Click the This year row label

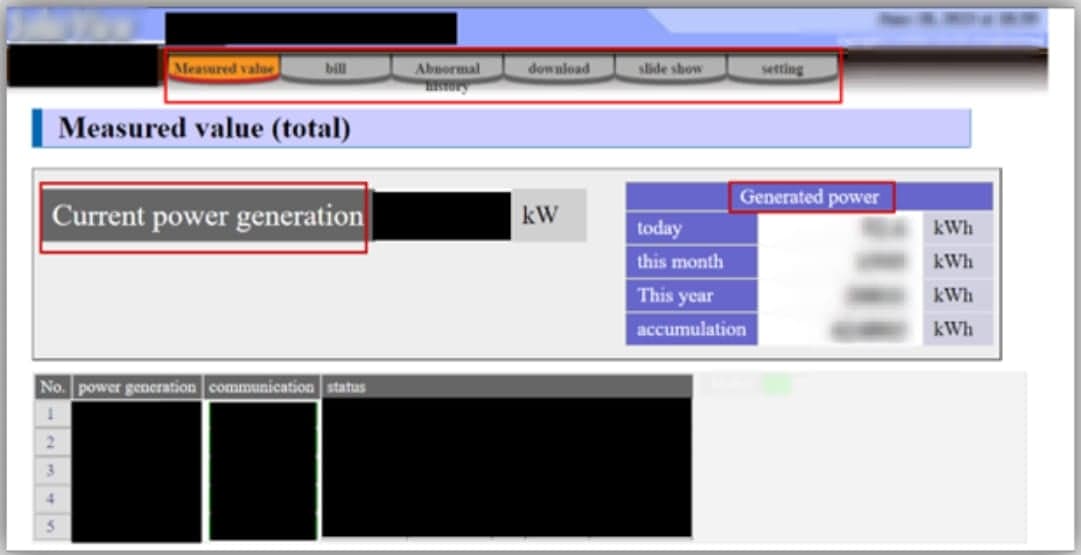[690, 295]
